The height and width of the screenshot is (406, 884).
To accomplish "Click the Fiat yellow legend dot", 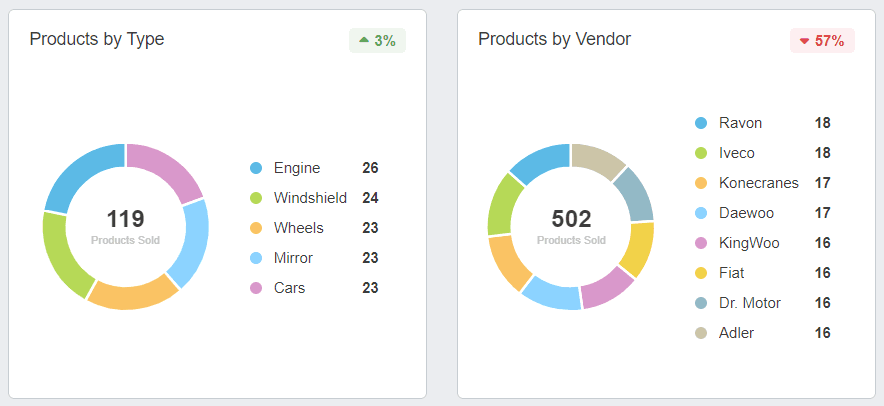I will pyautogui.click(x=701, y=273).
